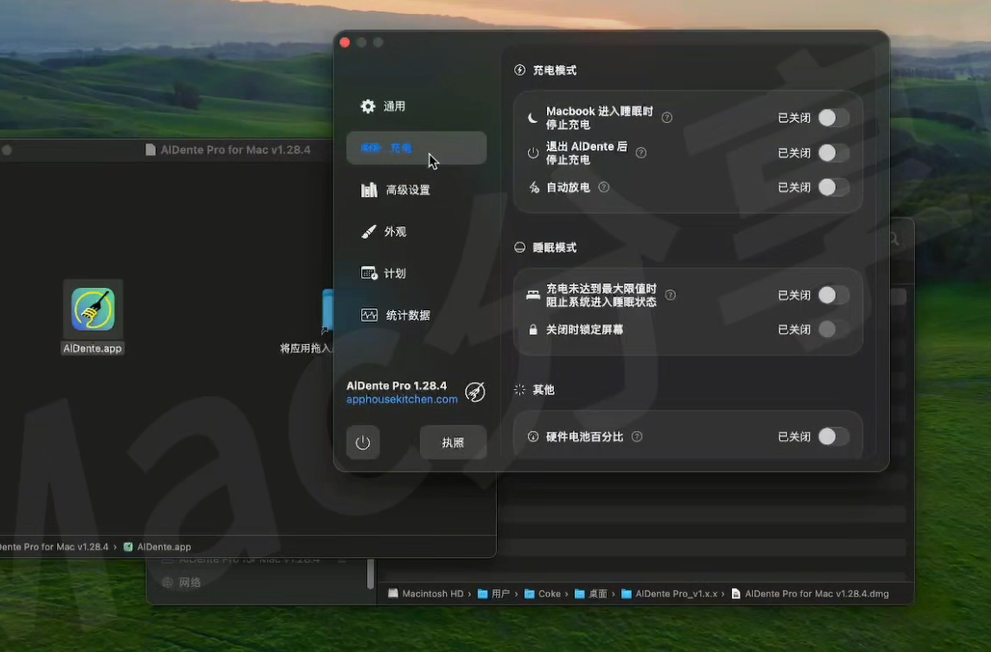Image resolution: width=991 pixels, height=652 pixels.
Task: Click 用户 folder in the Finder path bar
Action: [494, 594]
